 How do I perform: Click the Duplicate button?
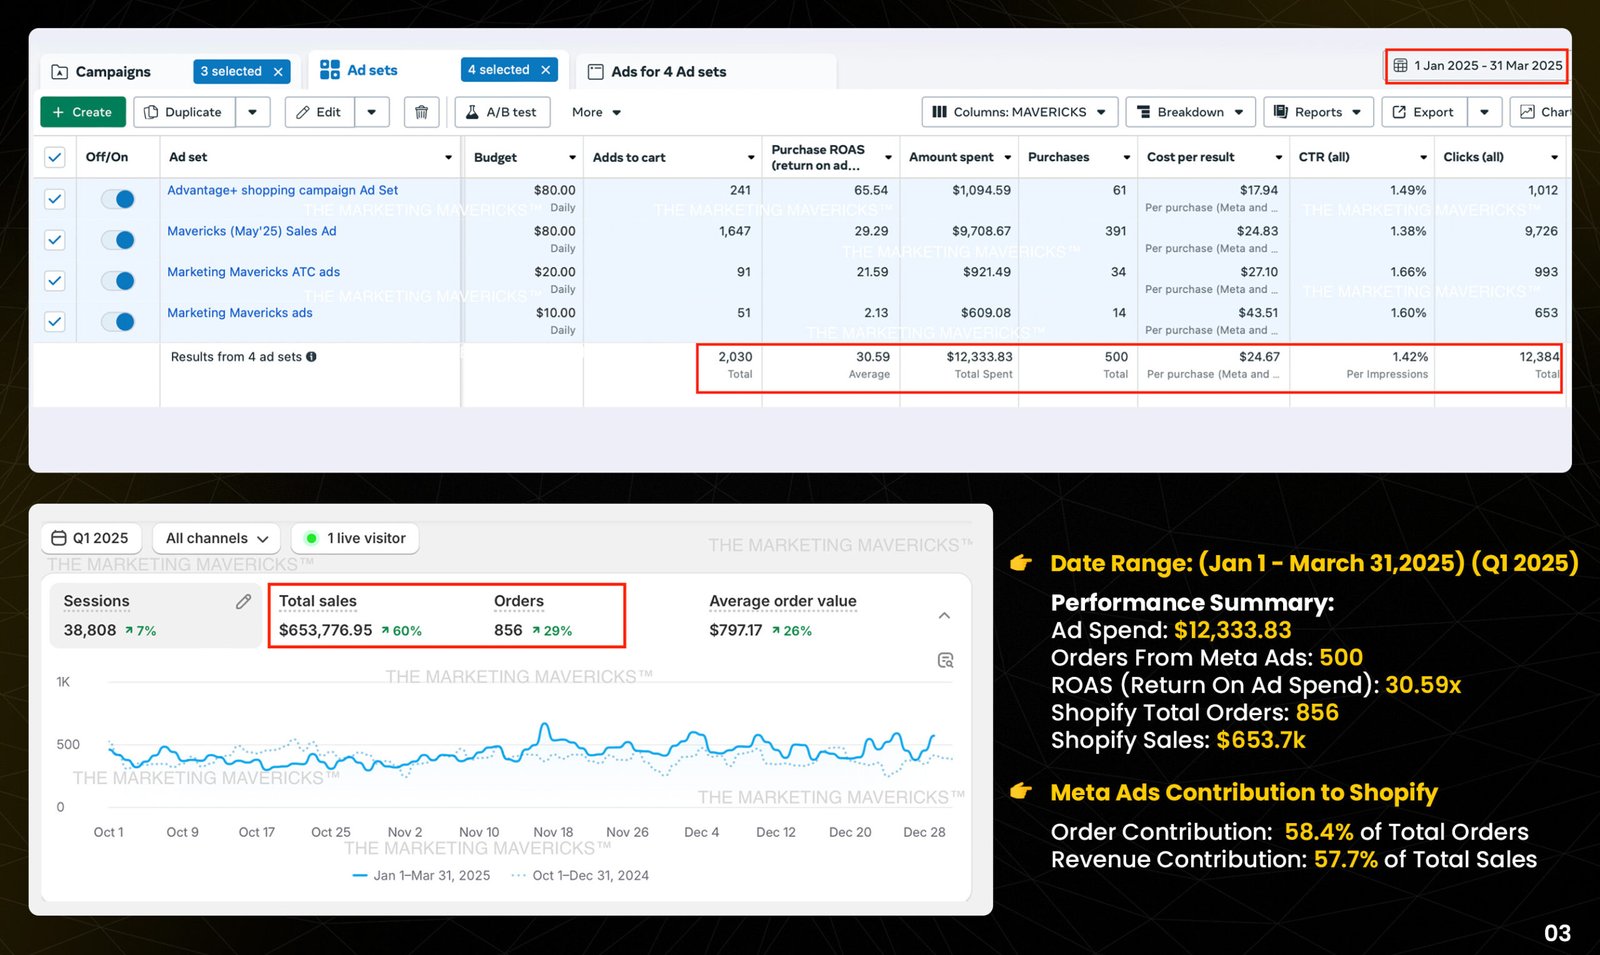click(184, 112)
